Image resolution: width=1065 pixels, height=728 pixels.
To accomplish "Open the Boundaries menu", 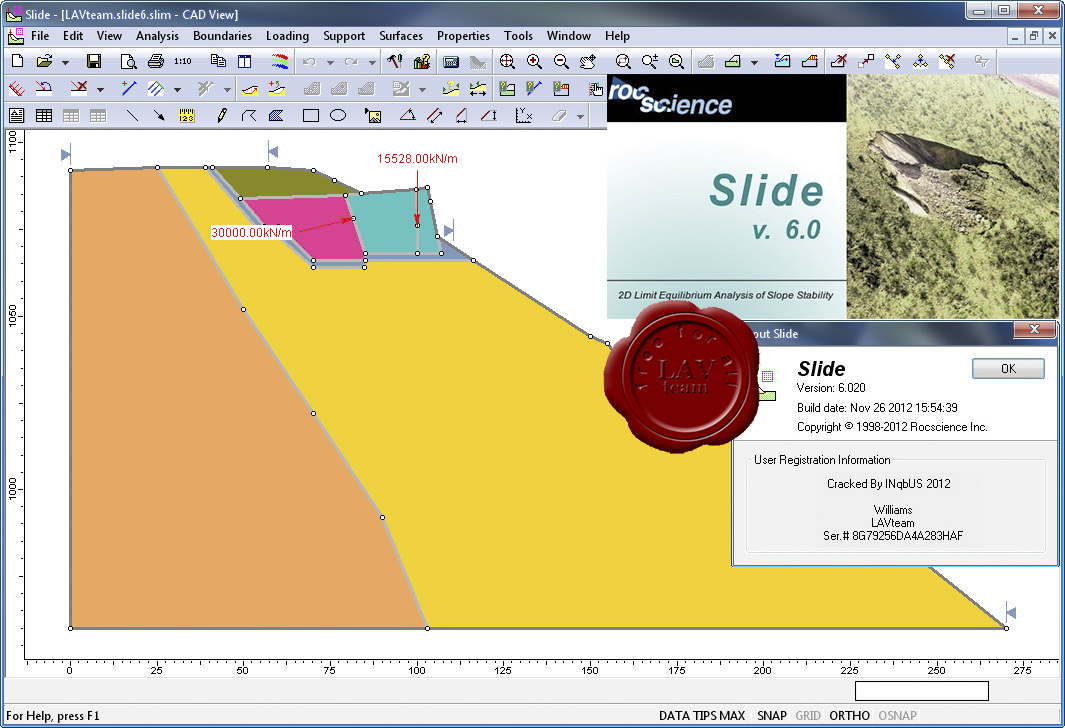I will pyautogui.click(x=222, y=36).
